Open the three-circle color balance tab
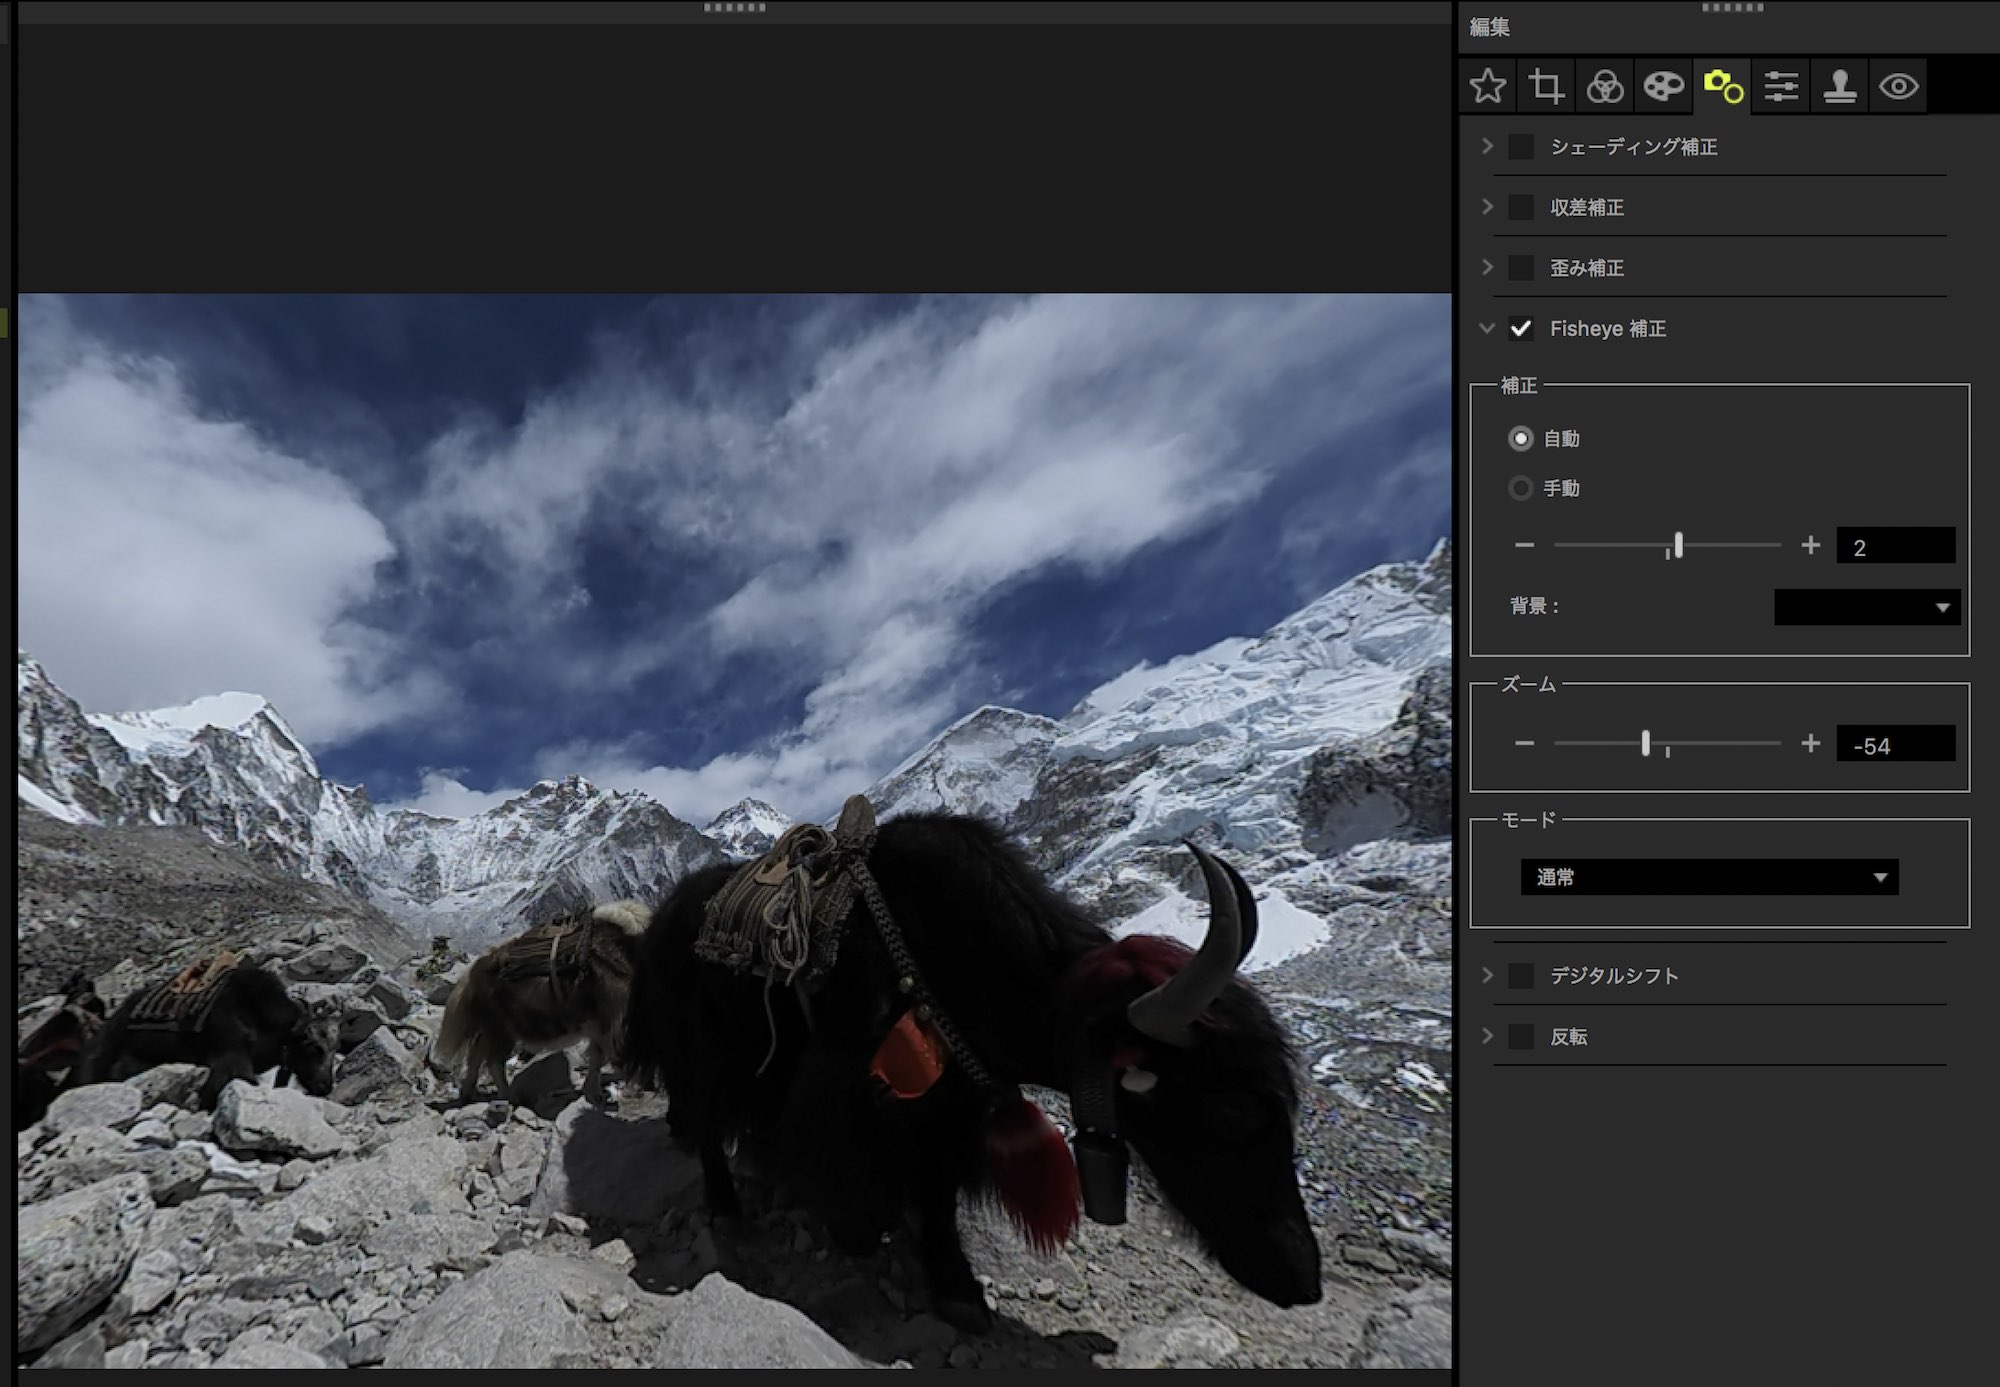Image resolution: width=2000 pixels, height=1387 pixels. [1605, 86]
